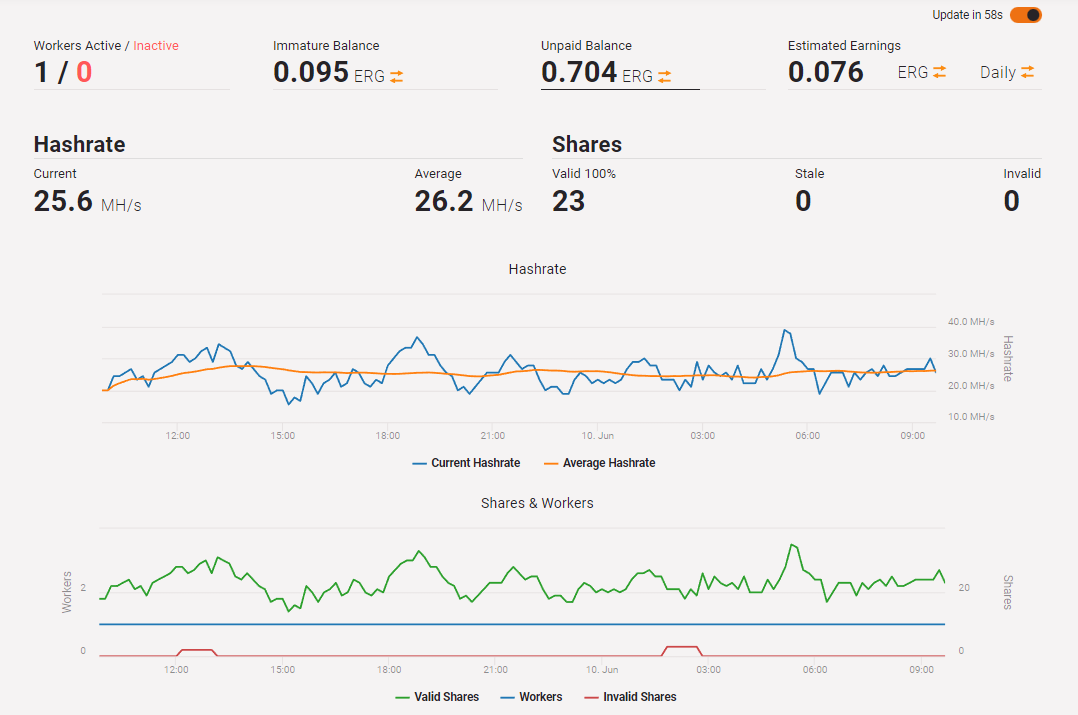Toggle Valid Shares legend series

point(437,697)
